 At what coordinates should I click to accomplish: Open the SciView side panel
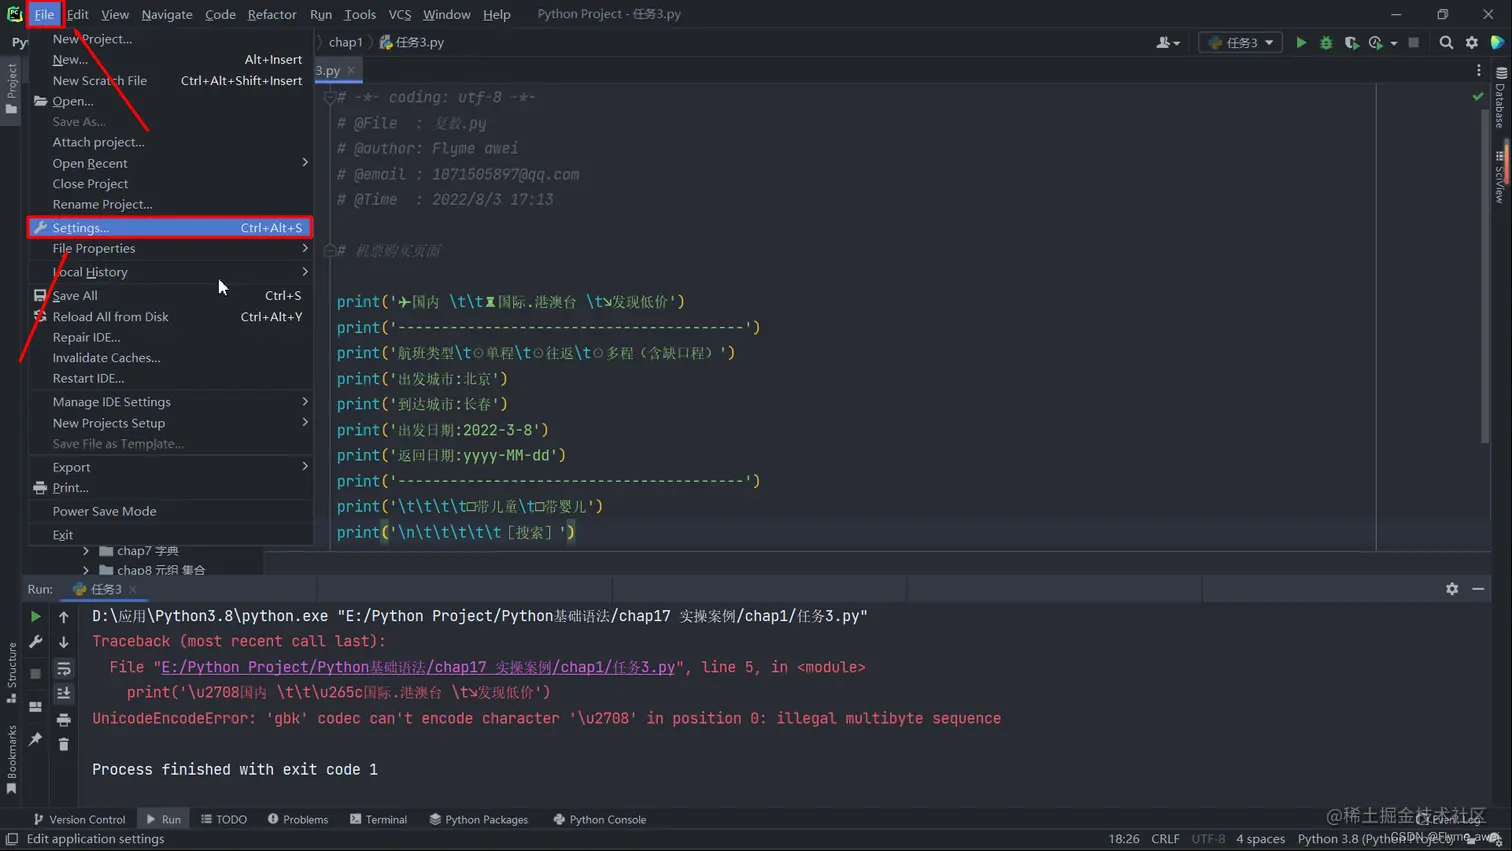pyautogui.click(x=1501, y=178)
